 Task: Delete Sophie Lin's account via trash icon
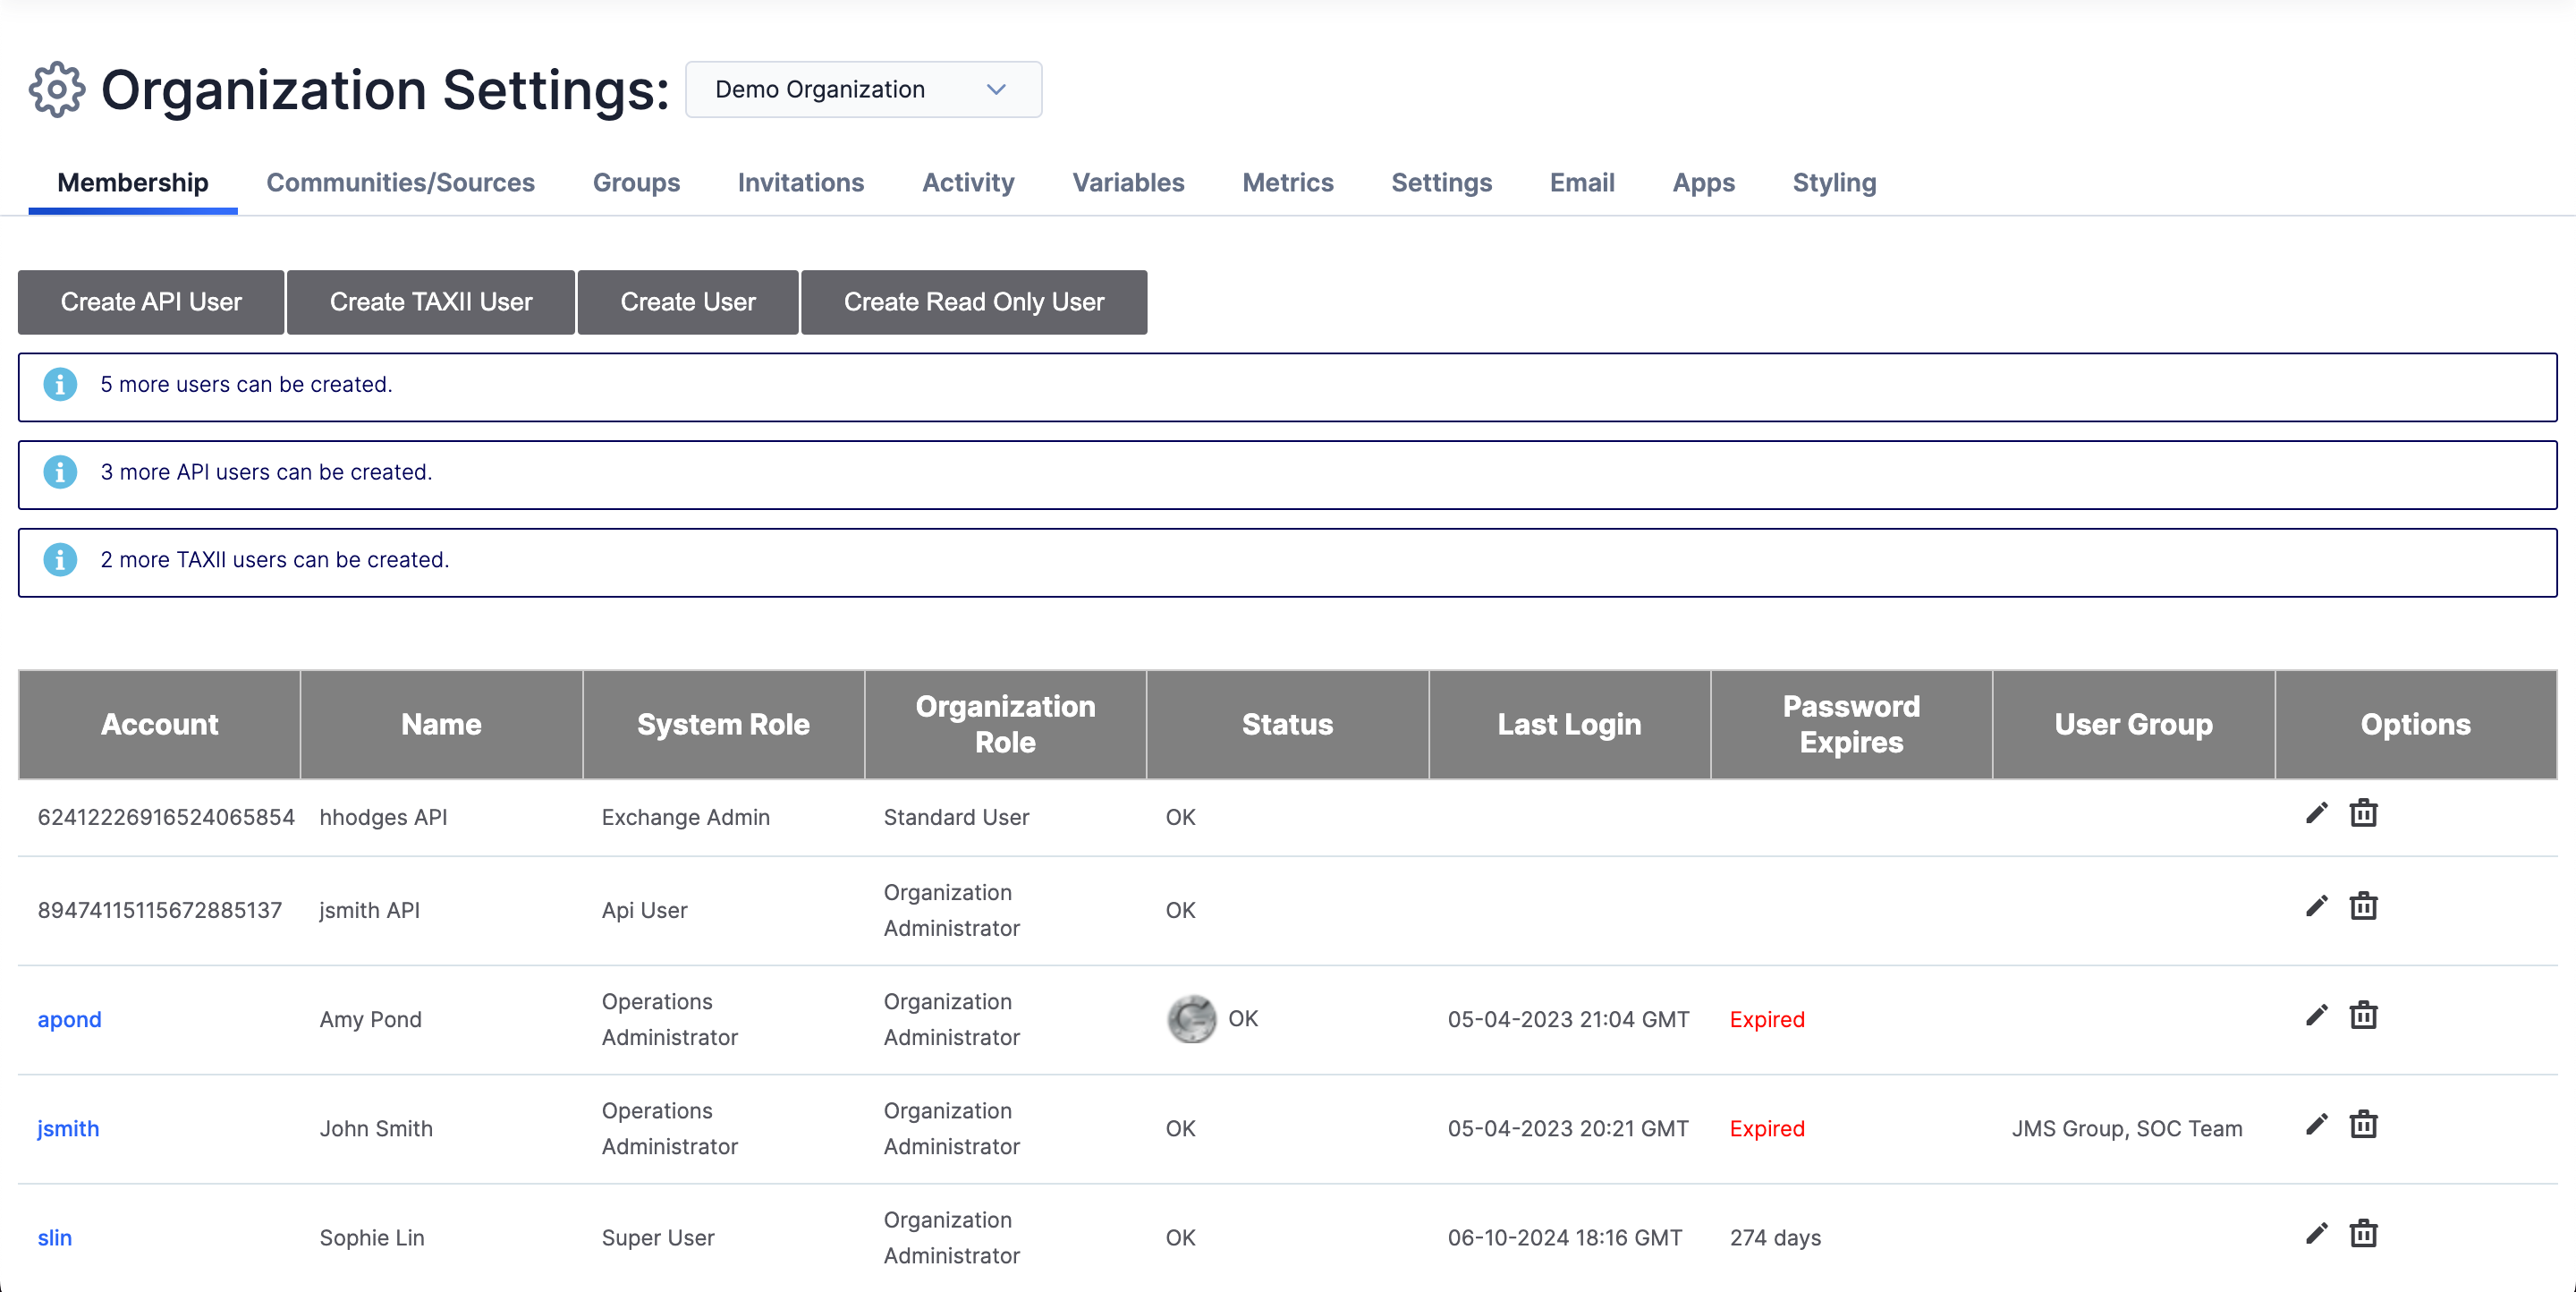(x=2363, y=1233)
